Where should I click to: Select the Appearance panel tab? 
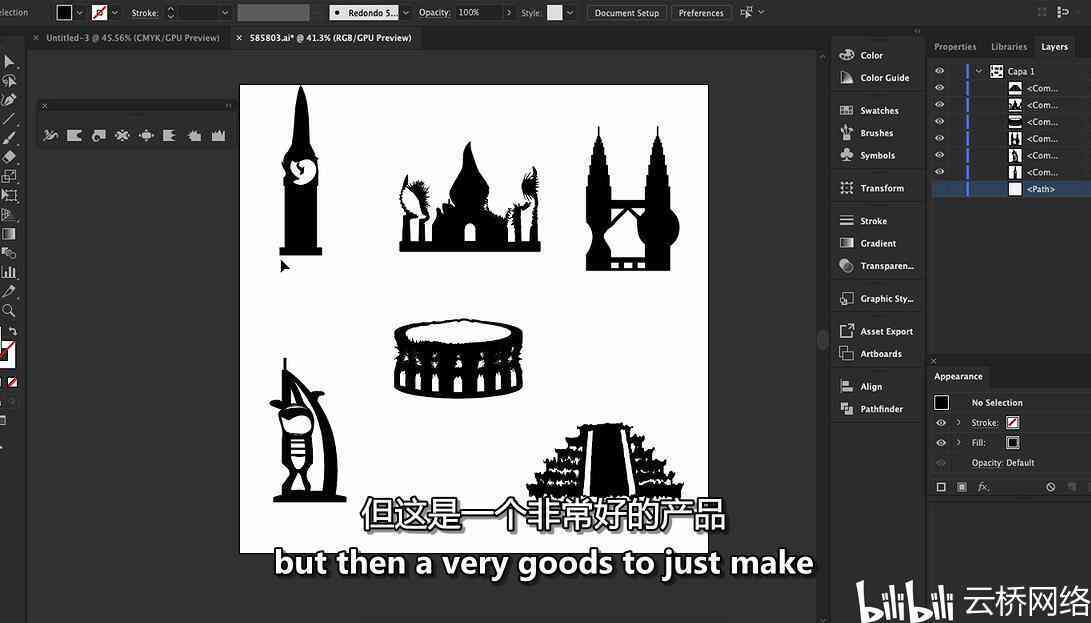958,377
